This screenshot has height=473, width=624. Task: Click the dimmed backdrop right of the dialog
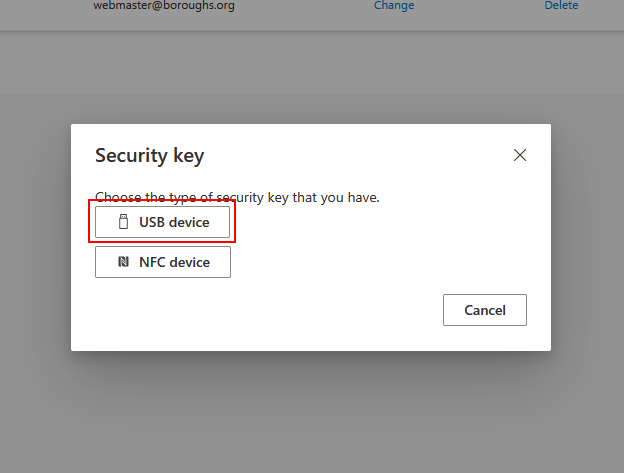point(588,240)
